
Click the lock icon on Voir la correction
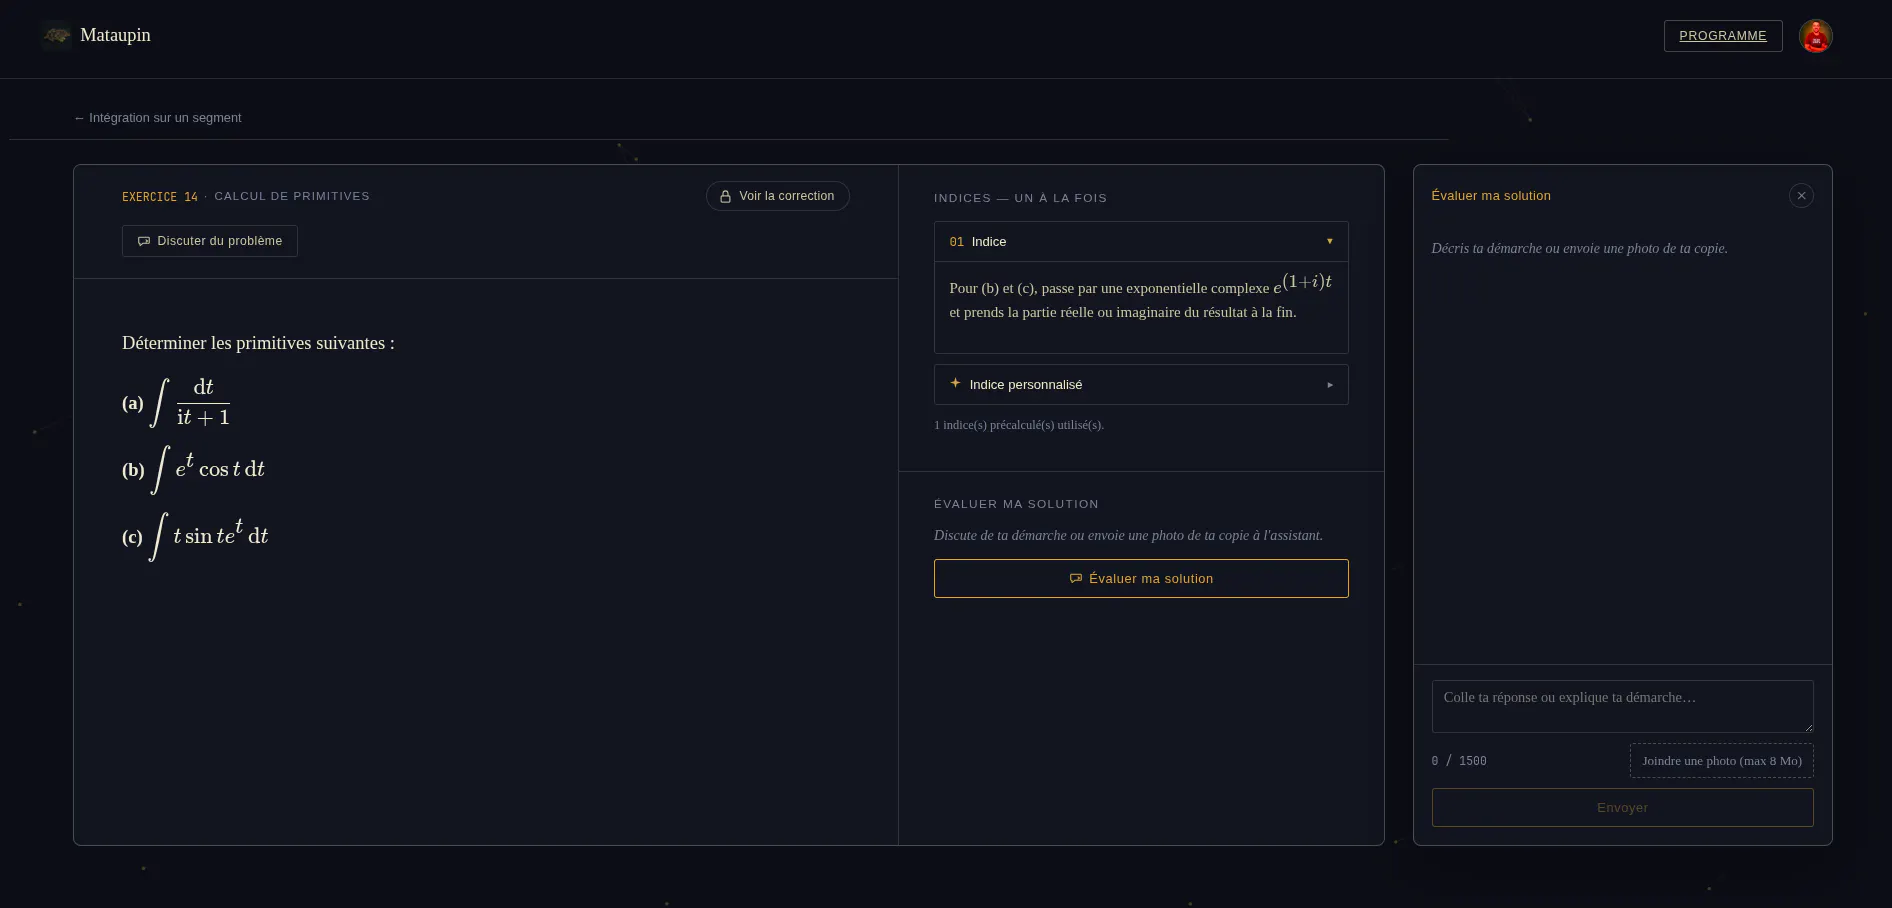click(x=726, y=197)
